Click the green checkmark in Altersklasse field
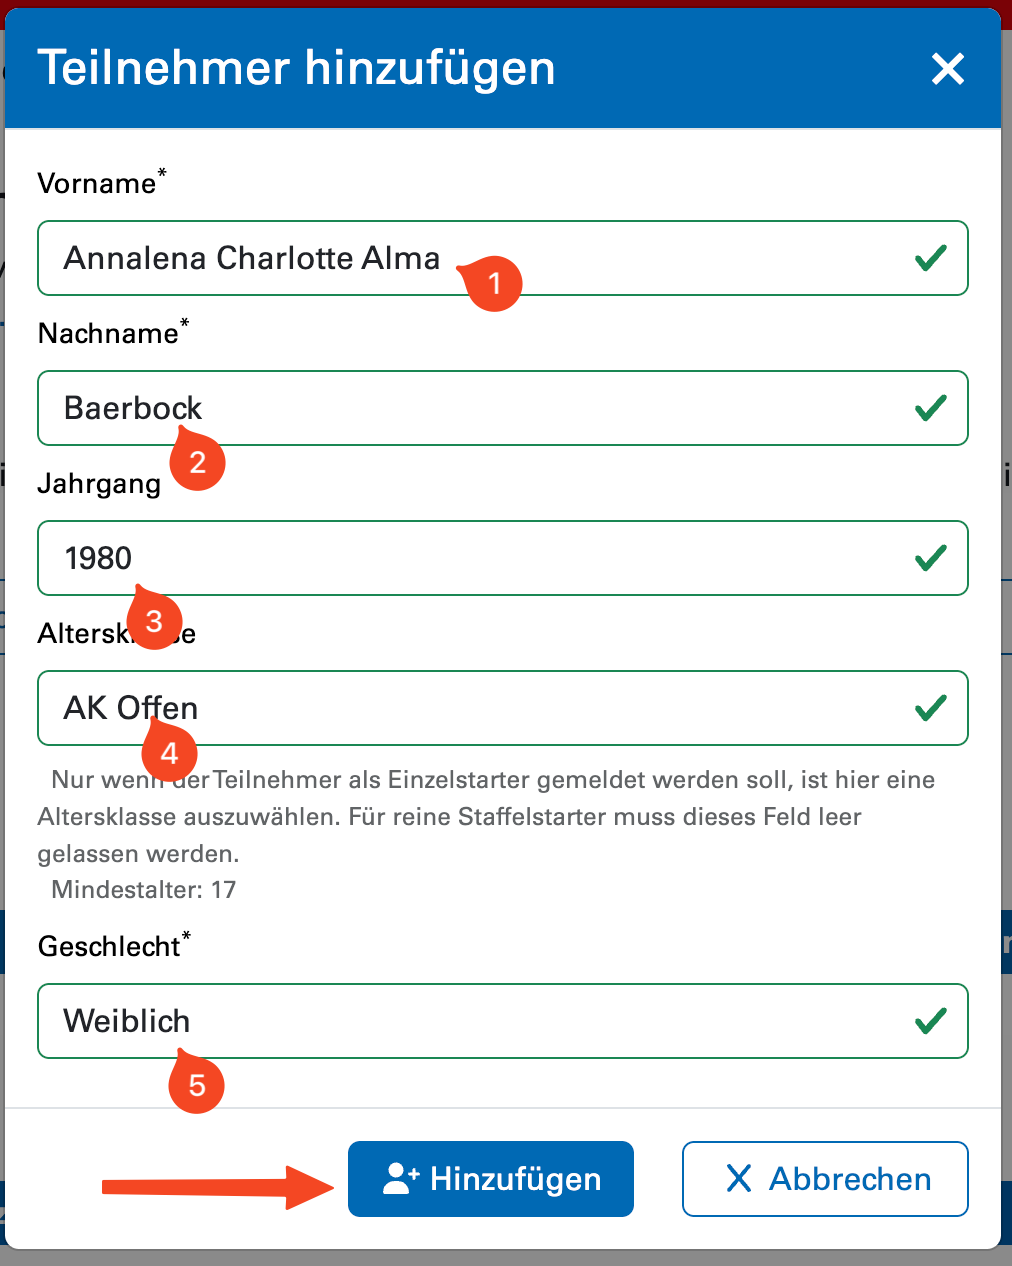Screen dimensions: 1012x1266 tap(931, 708)
